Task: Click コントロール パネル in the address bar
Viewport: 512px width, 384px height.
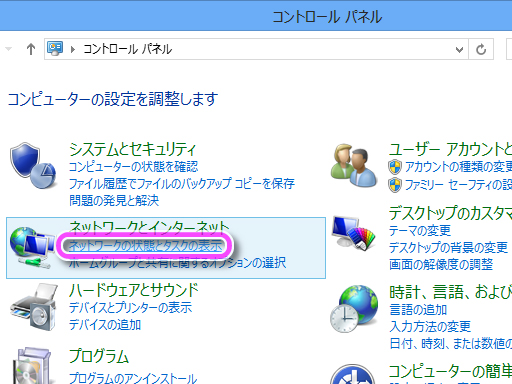Action: [127, 49]
